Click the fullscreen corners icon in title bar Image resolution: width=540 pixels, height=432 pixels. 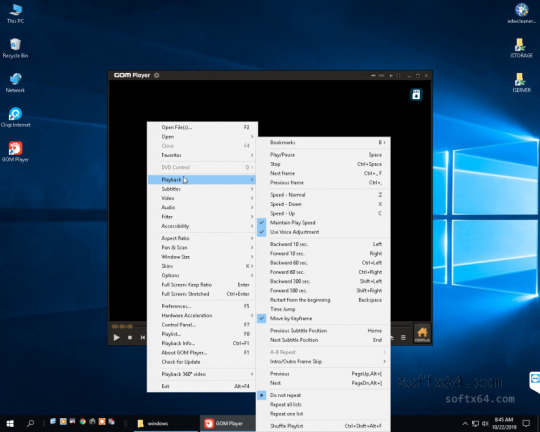pyautogui.click(x=398, y=75)
